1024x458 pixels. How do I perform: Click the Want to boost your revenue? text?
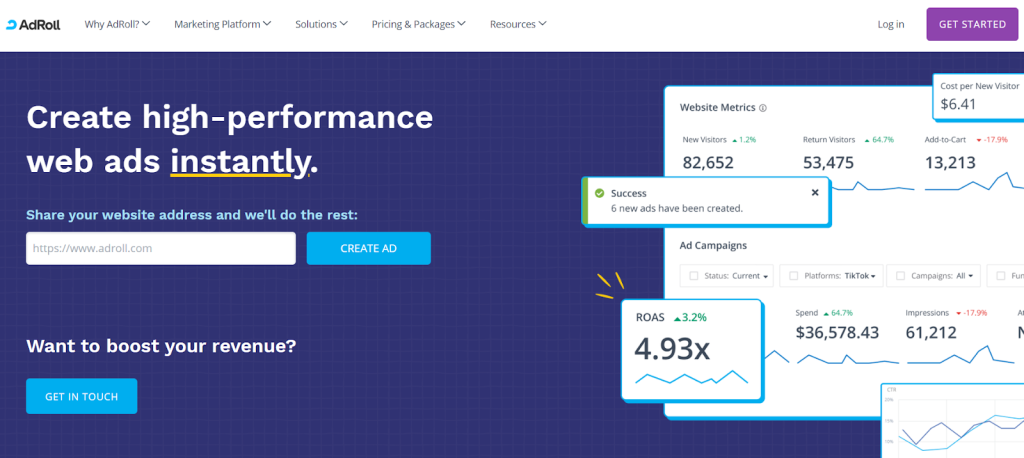161,346
